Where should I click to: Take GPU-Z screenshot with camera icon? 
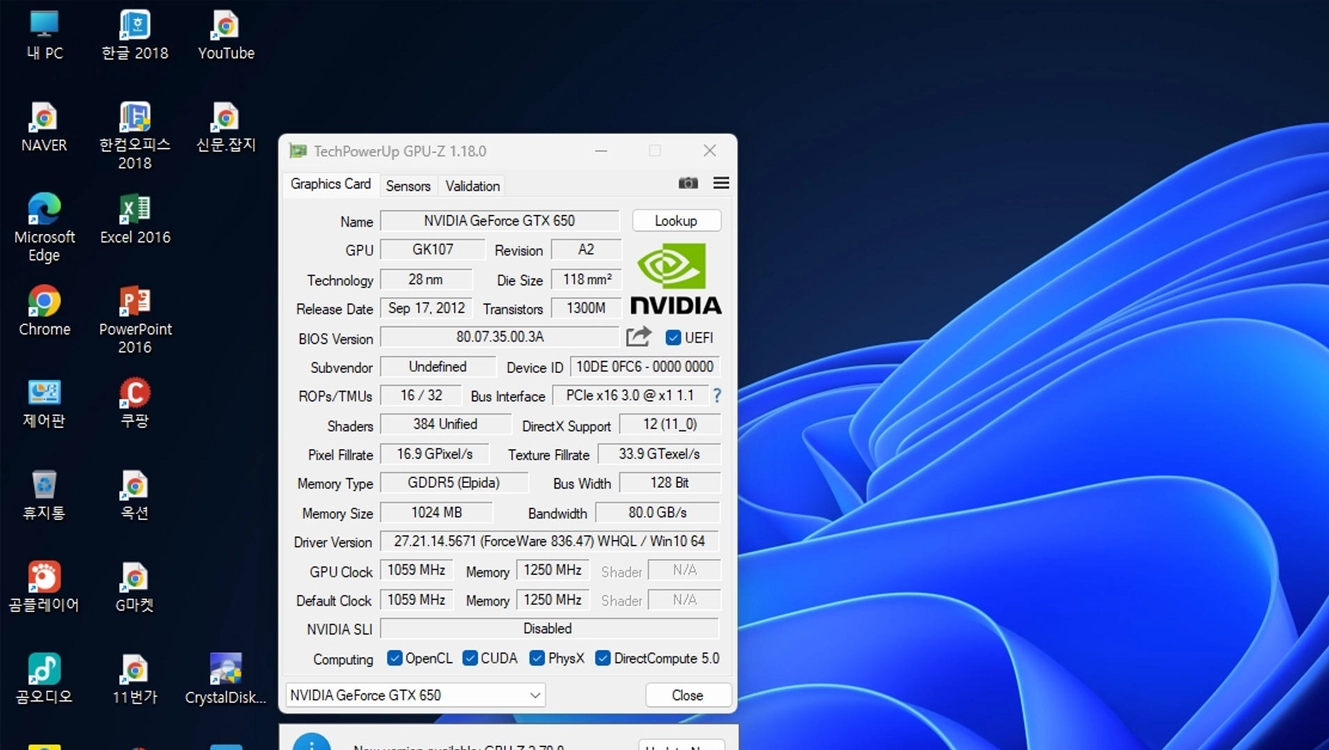(x=688, y=183)
